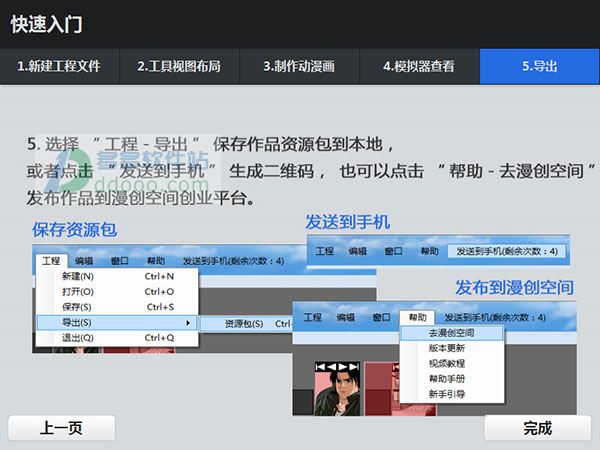Click the active 5.导出 tab
Screen dimensions: 600x450
(539, 66)
